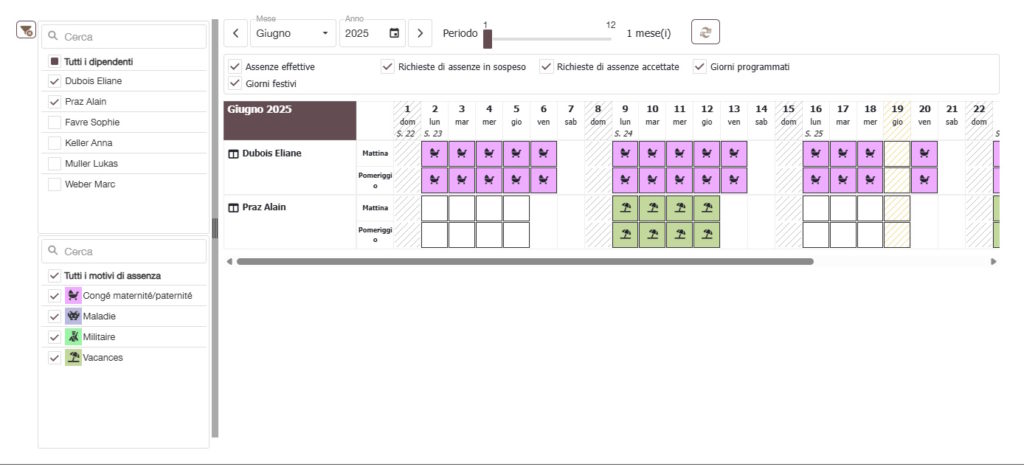Viewport: 1024px width, 467px height.
Task: Click Praz Alain empty morning cell on 2 June
Action: coord(435,208)
